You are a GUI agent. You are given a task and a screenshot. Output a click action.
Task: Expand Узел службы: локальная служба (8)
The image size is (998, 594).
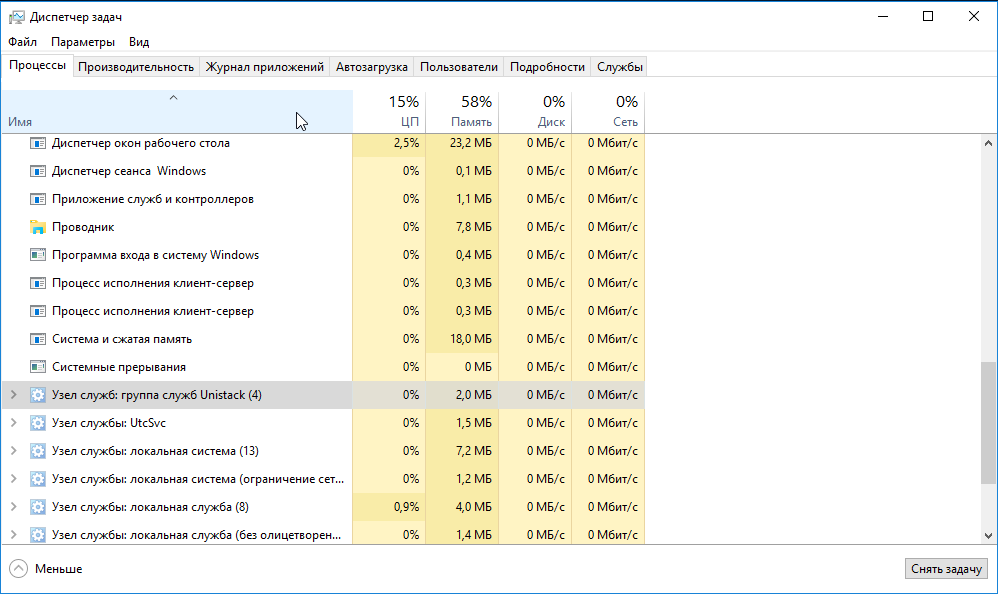[13, 507]
